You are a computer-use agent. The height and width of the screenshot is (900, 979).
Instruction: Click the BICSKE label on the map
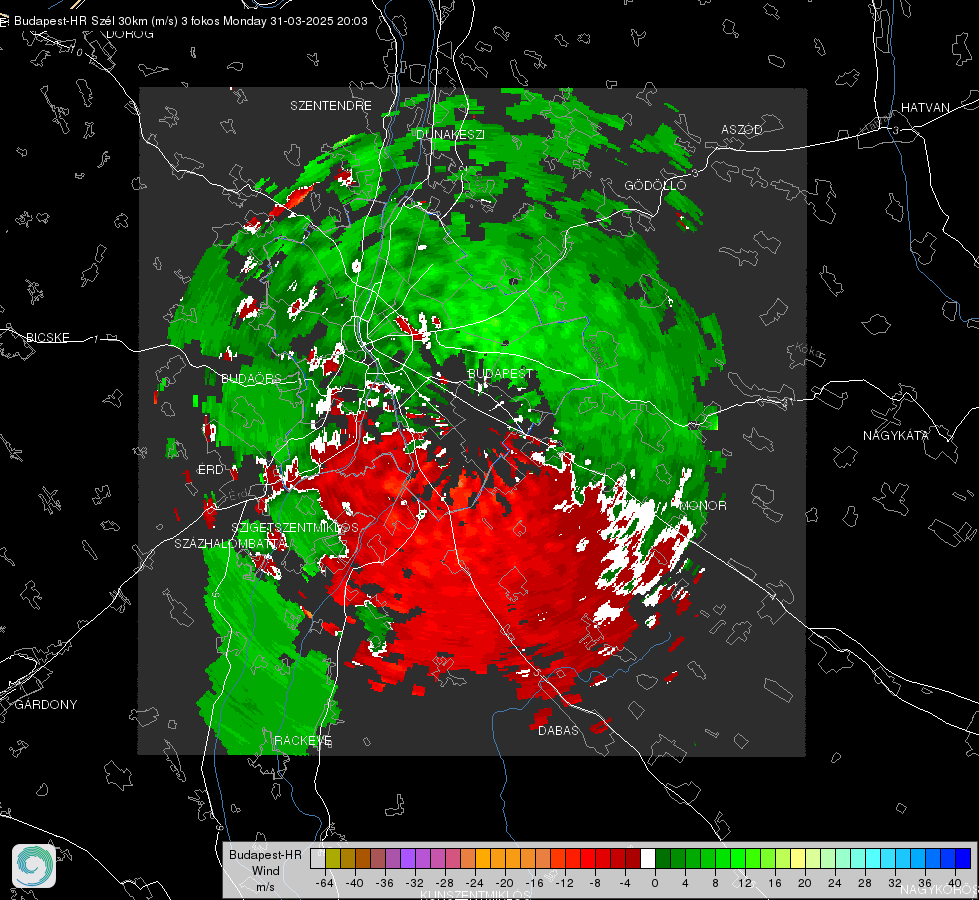coord(47,337)
